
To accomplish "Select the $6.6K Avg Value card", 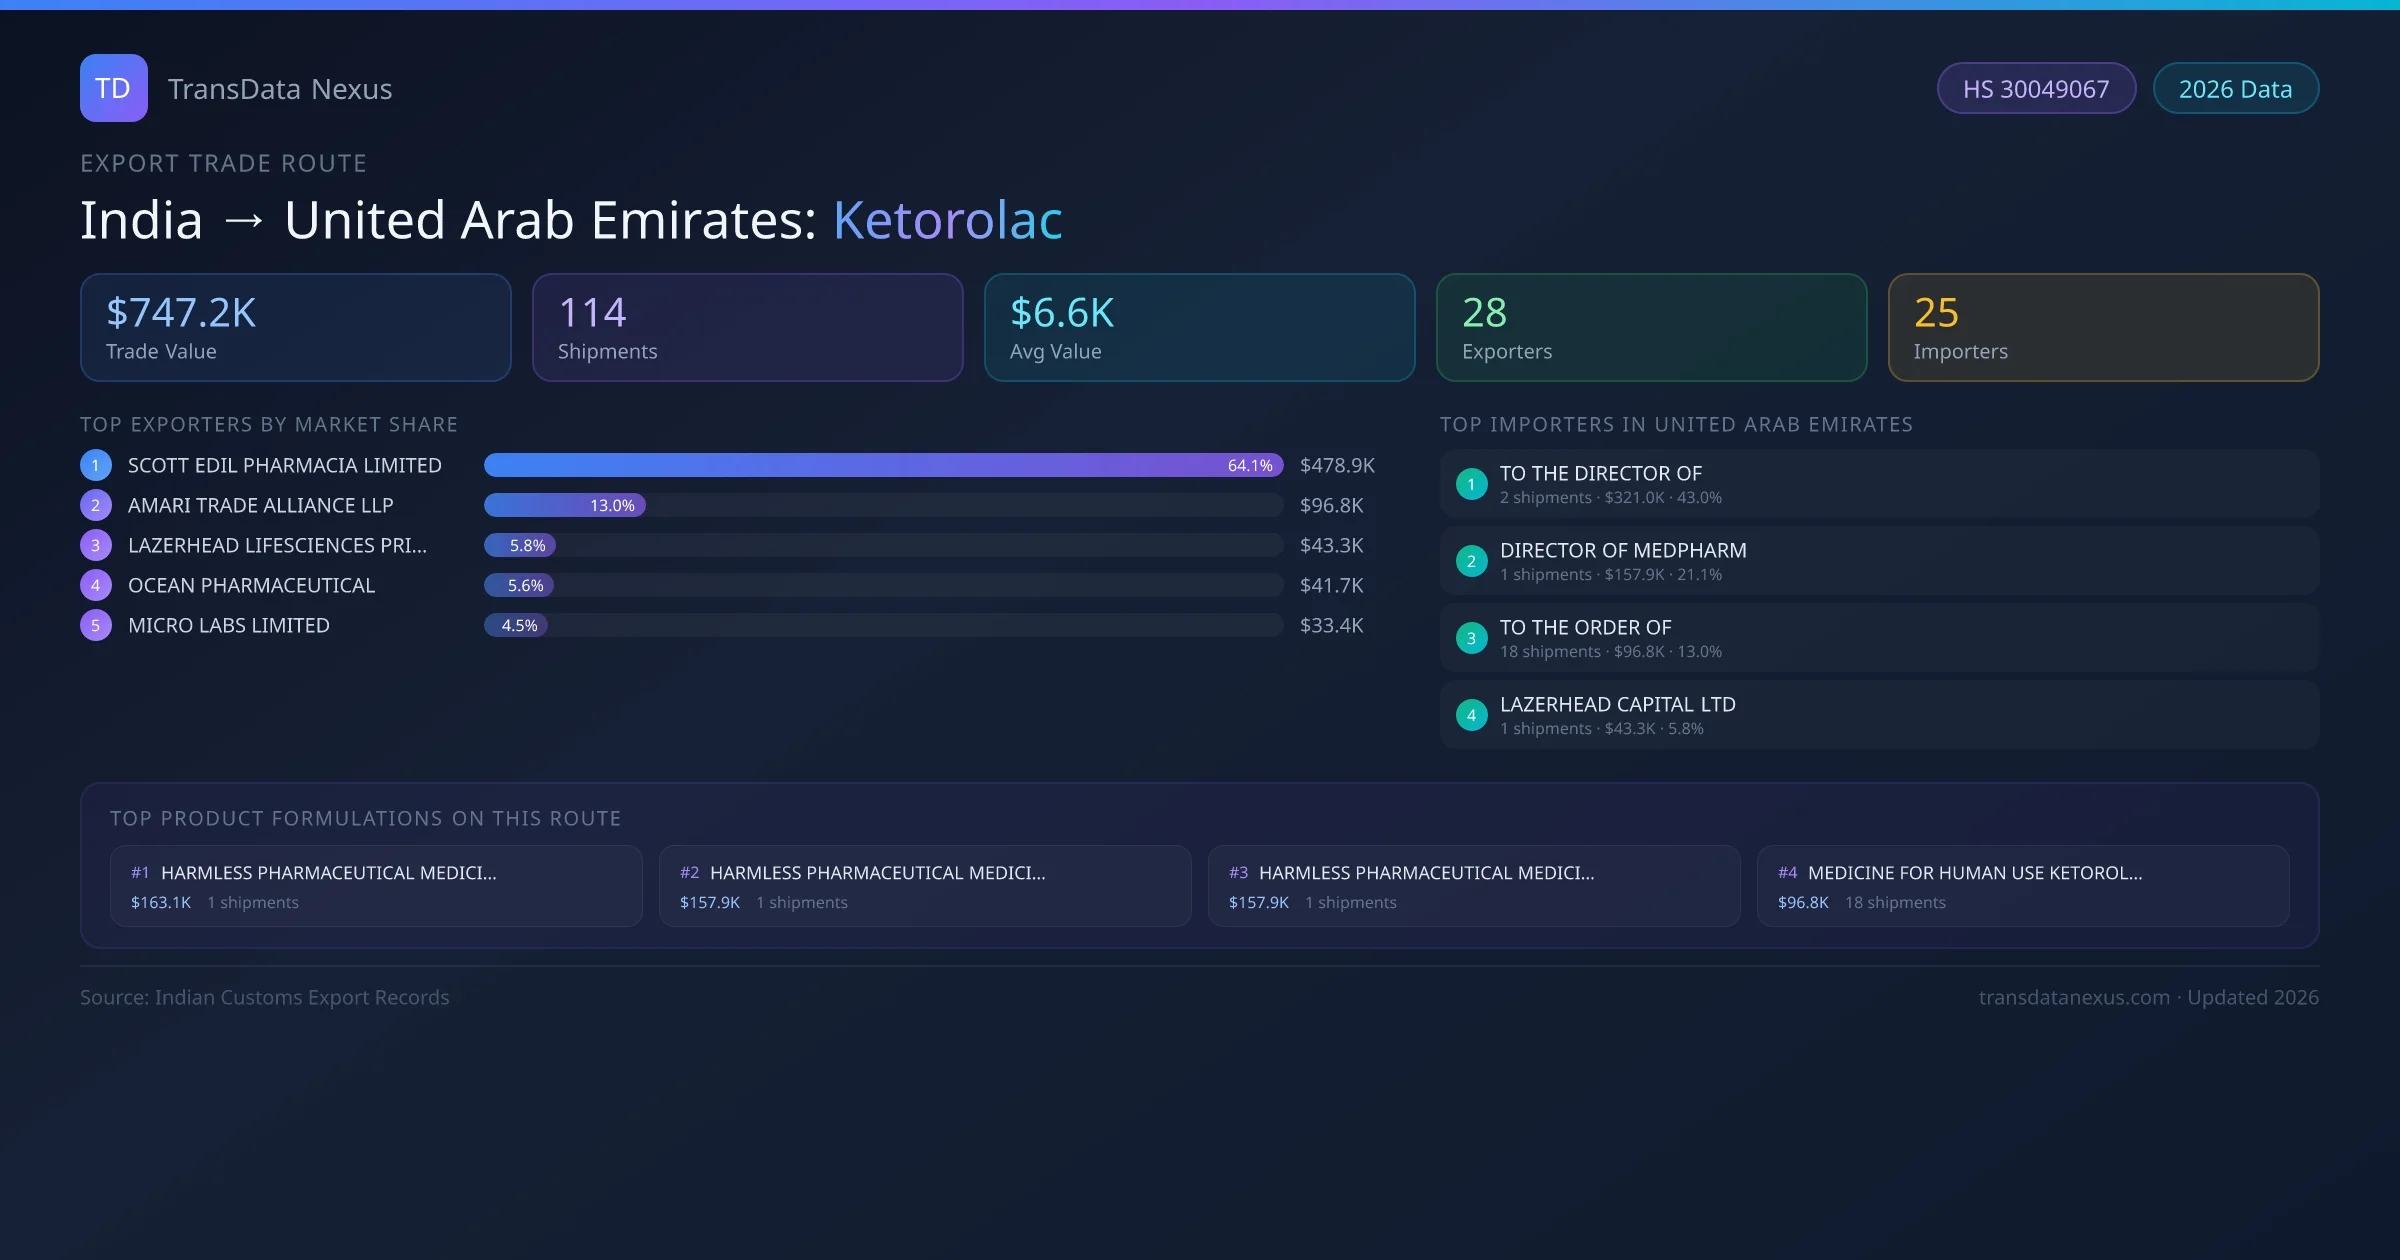I will (1199, 328).
